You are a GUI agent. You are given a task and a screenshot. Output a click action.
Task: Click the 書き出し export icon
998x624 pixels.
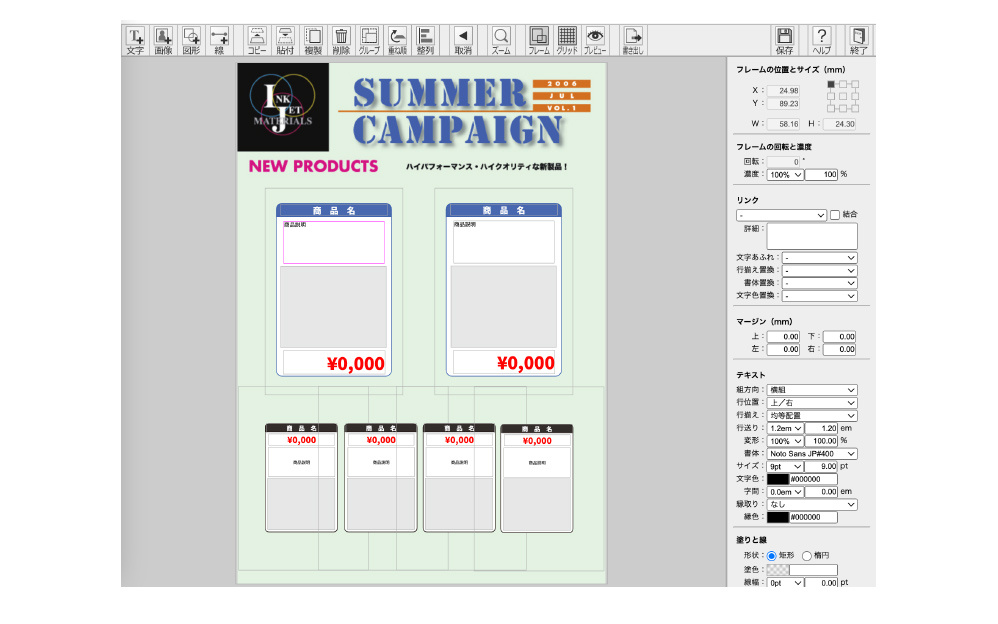click(x=632, y=40)
